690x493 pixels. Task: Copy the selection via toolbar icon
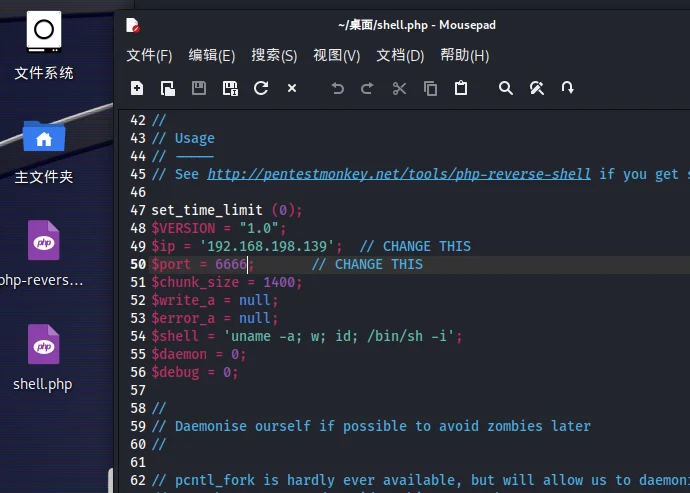click(x=430, y=88)
